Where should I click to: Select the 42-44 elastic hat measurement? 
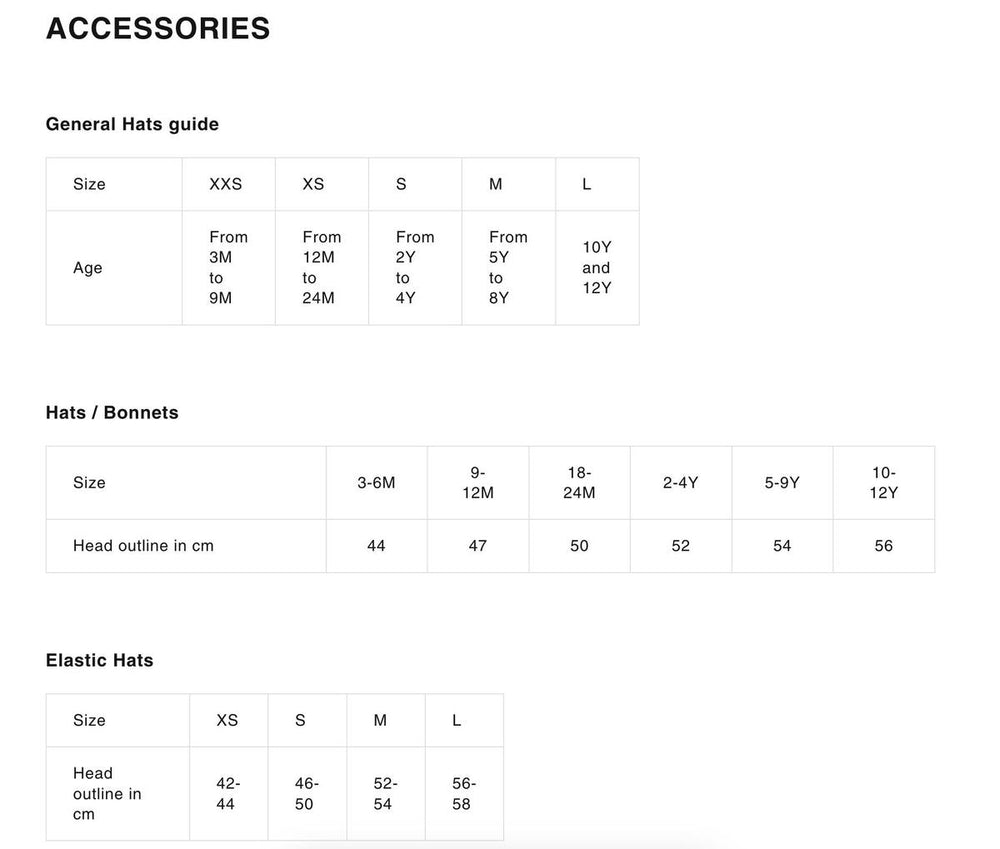coord(228,794)
